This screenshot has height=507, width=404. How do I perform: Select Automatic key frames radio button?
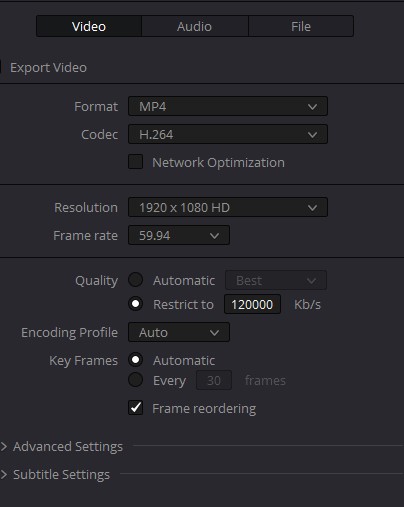click(x=136, y=360)
